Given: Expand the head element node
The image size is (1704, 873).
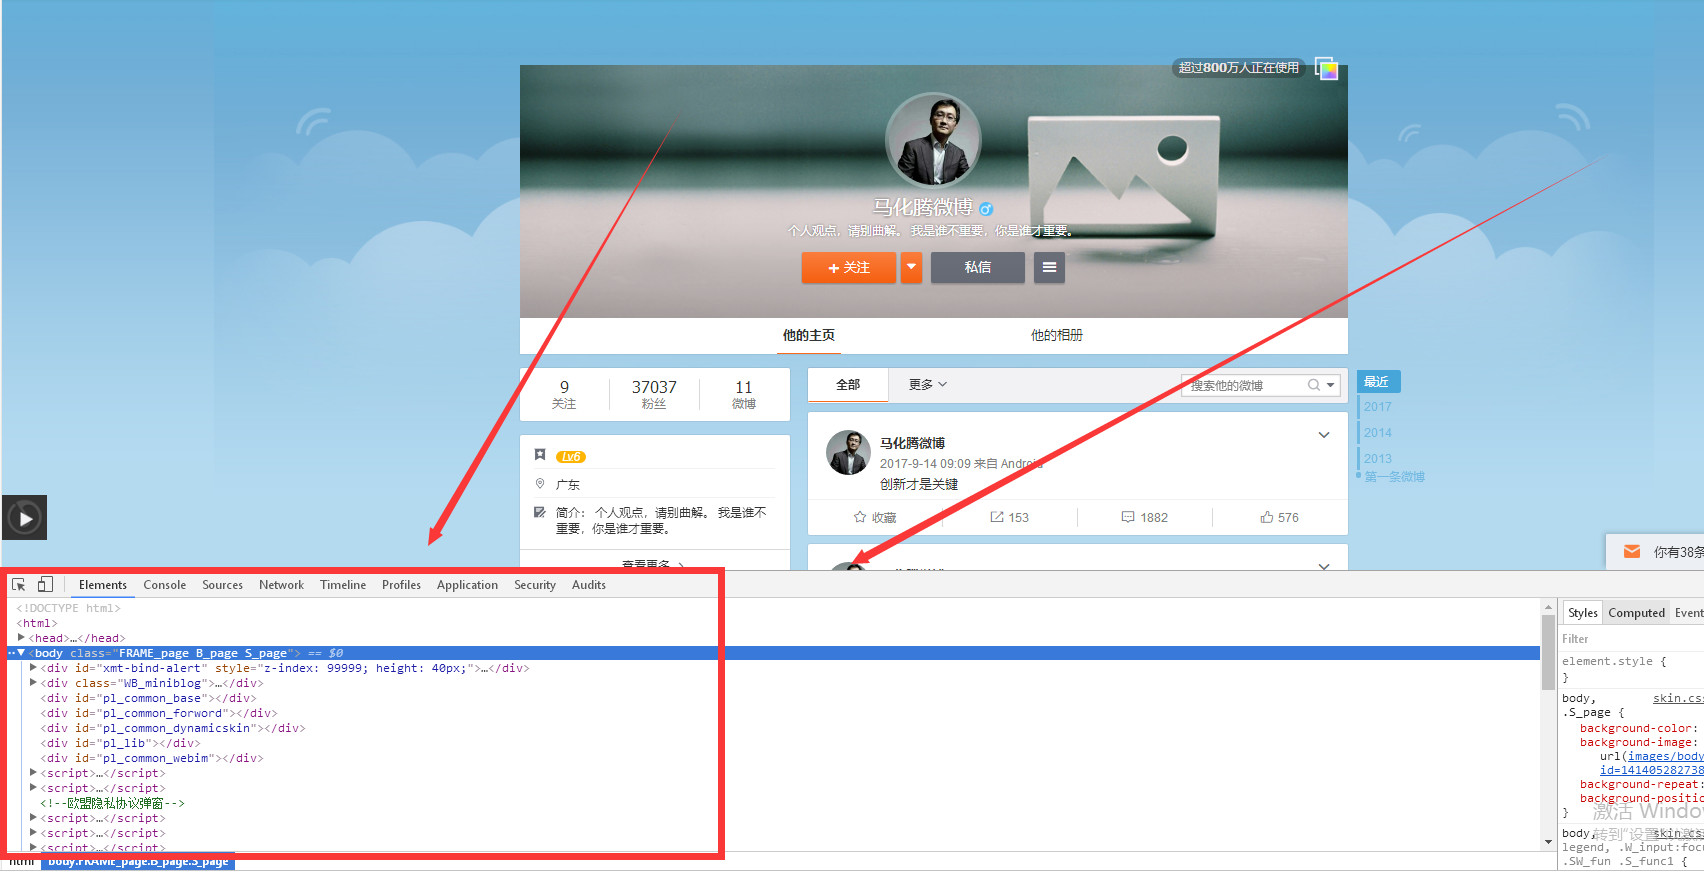Looking at the screenshot, I should click(21, 638).
